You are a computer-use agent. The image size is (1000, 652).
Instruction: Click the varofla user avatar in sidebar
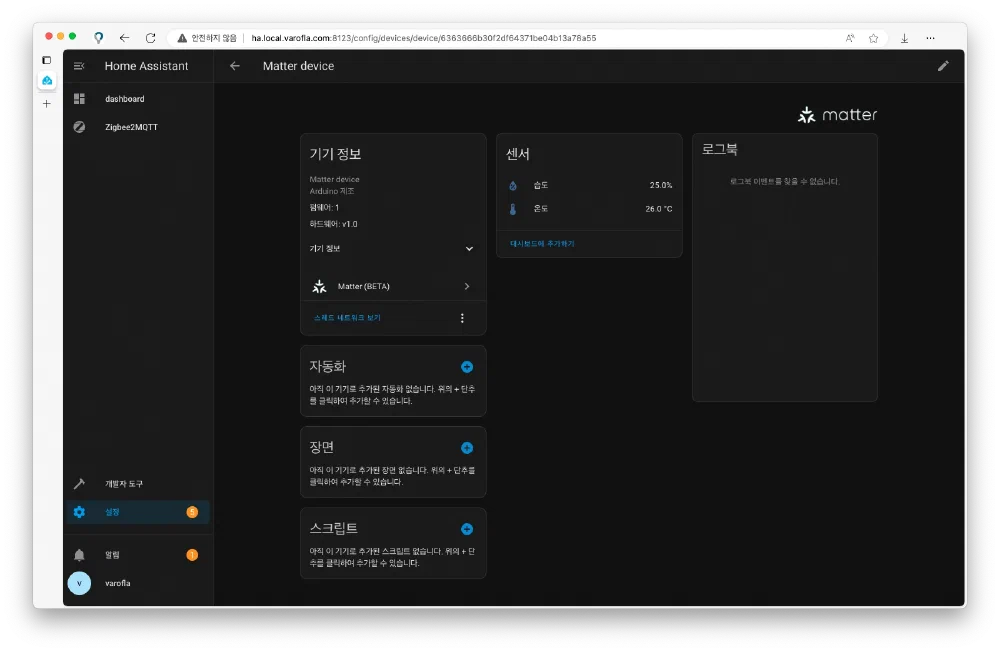click(79, 582)
